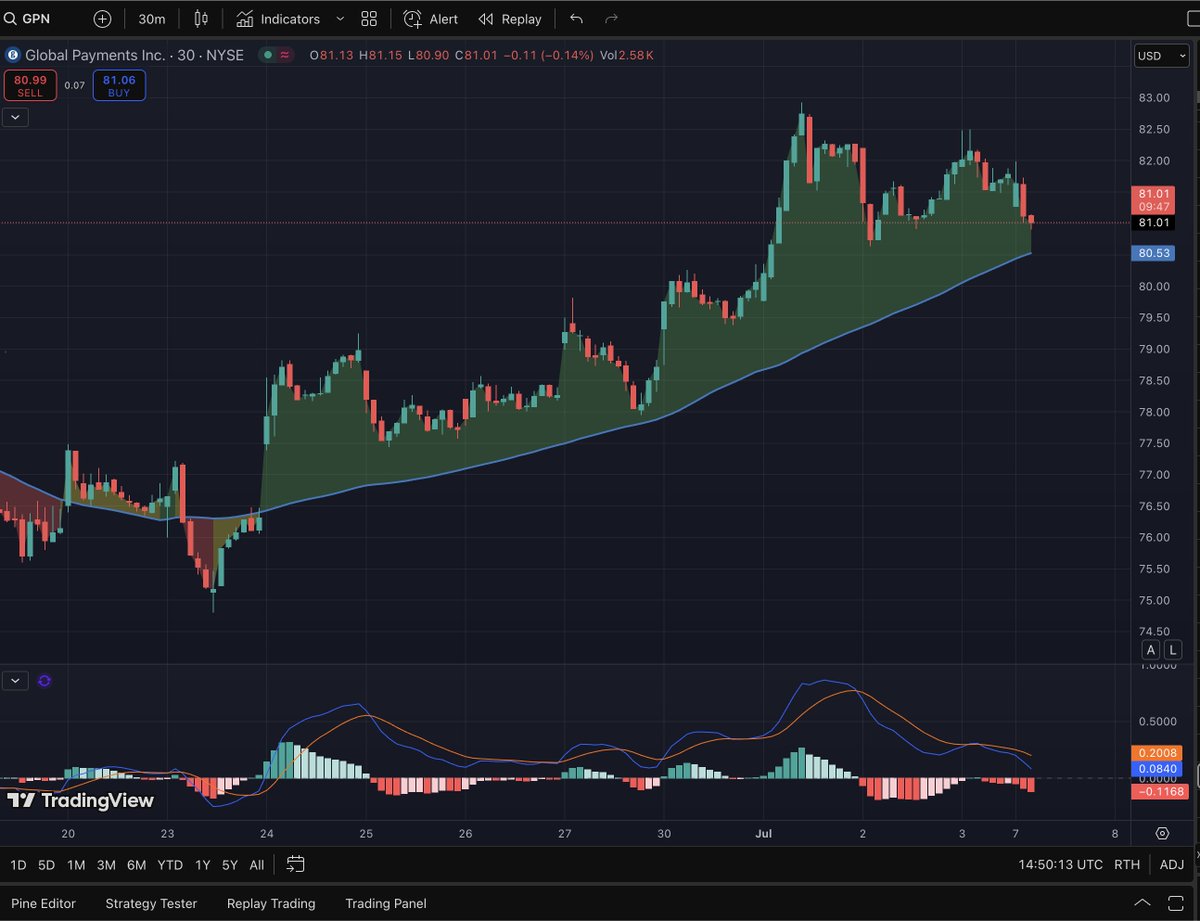Screen dimensions: 1200x921
Task: Redo the chart action
Action: [611, 19]
